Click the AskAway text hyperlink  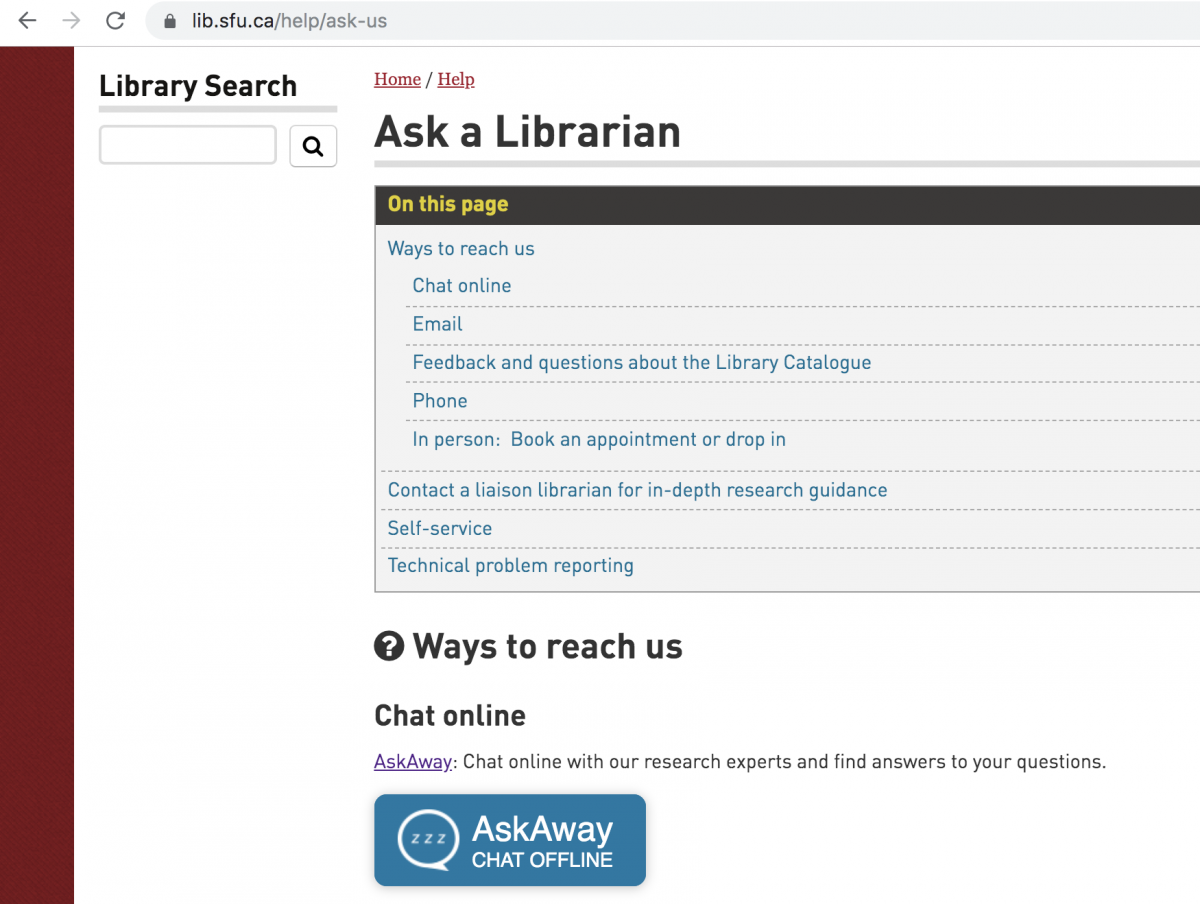point(412,762)
